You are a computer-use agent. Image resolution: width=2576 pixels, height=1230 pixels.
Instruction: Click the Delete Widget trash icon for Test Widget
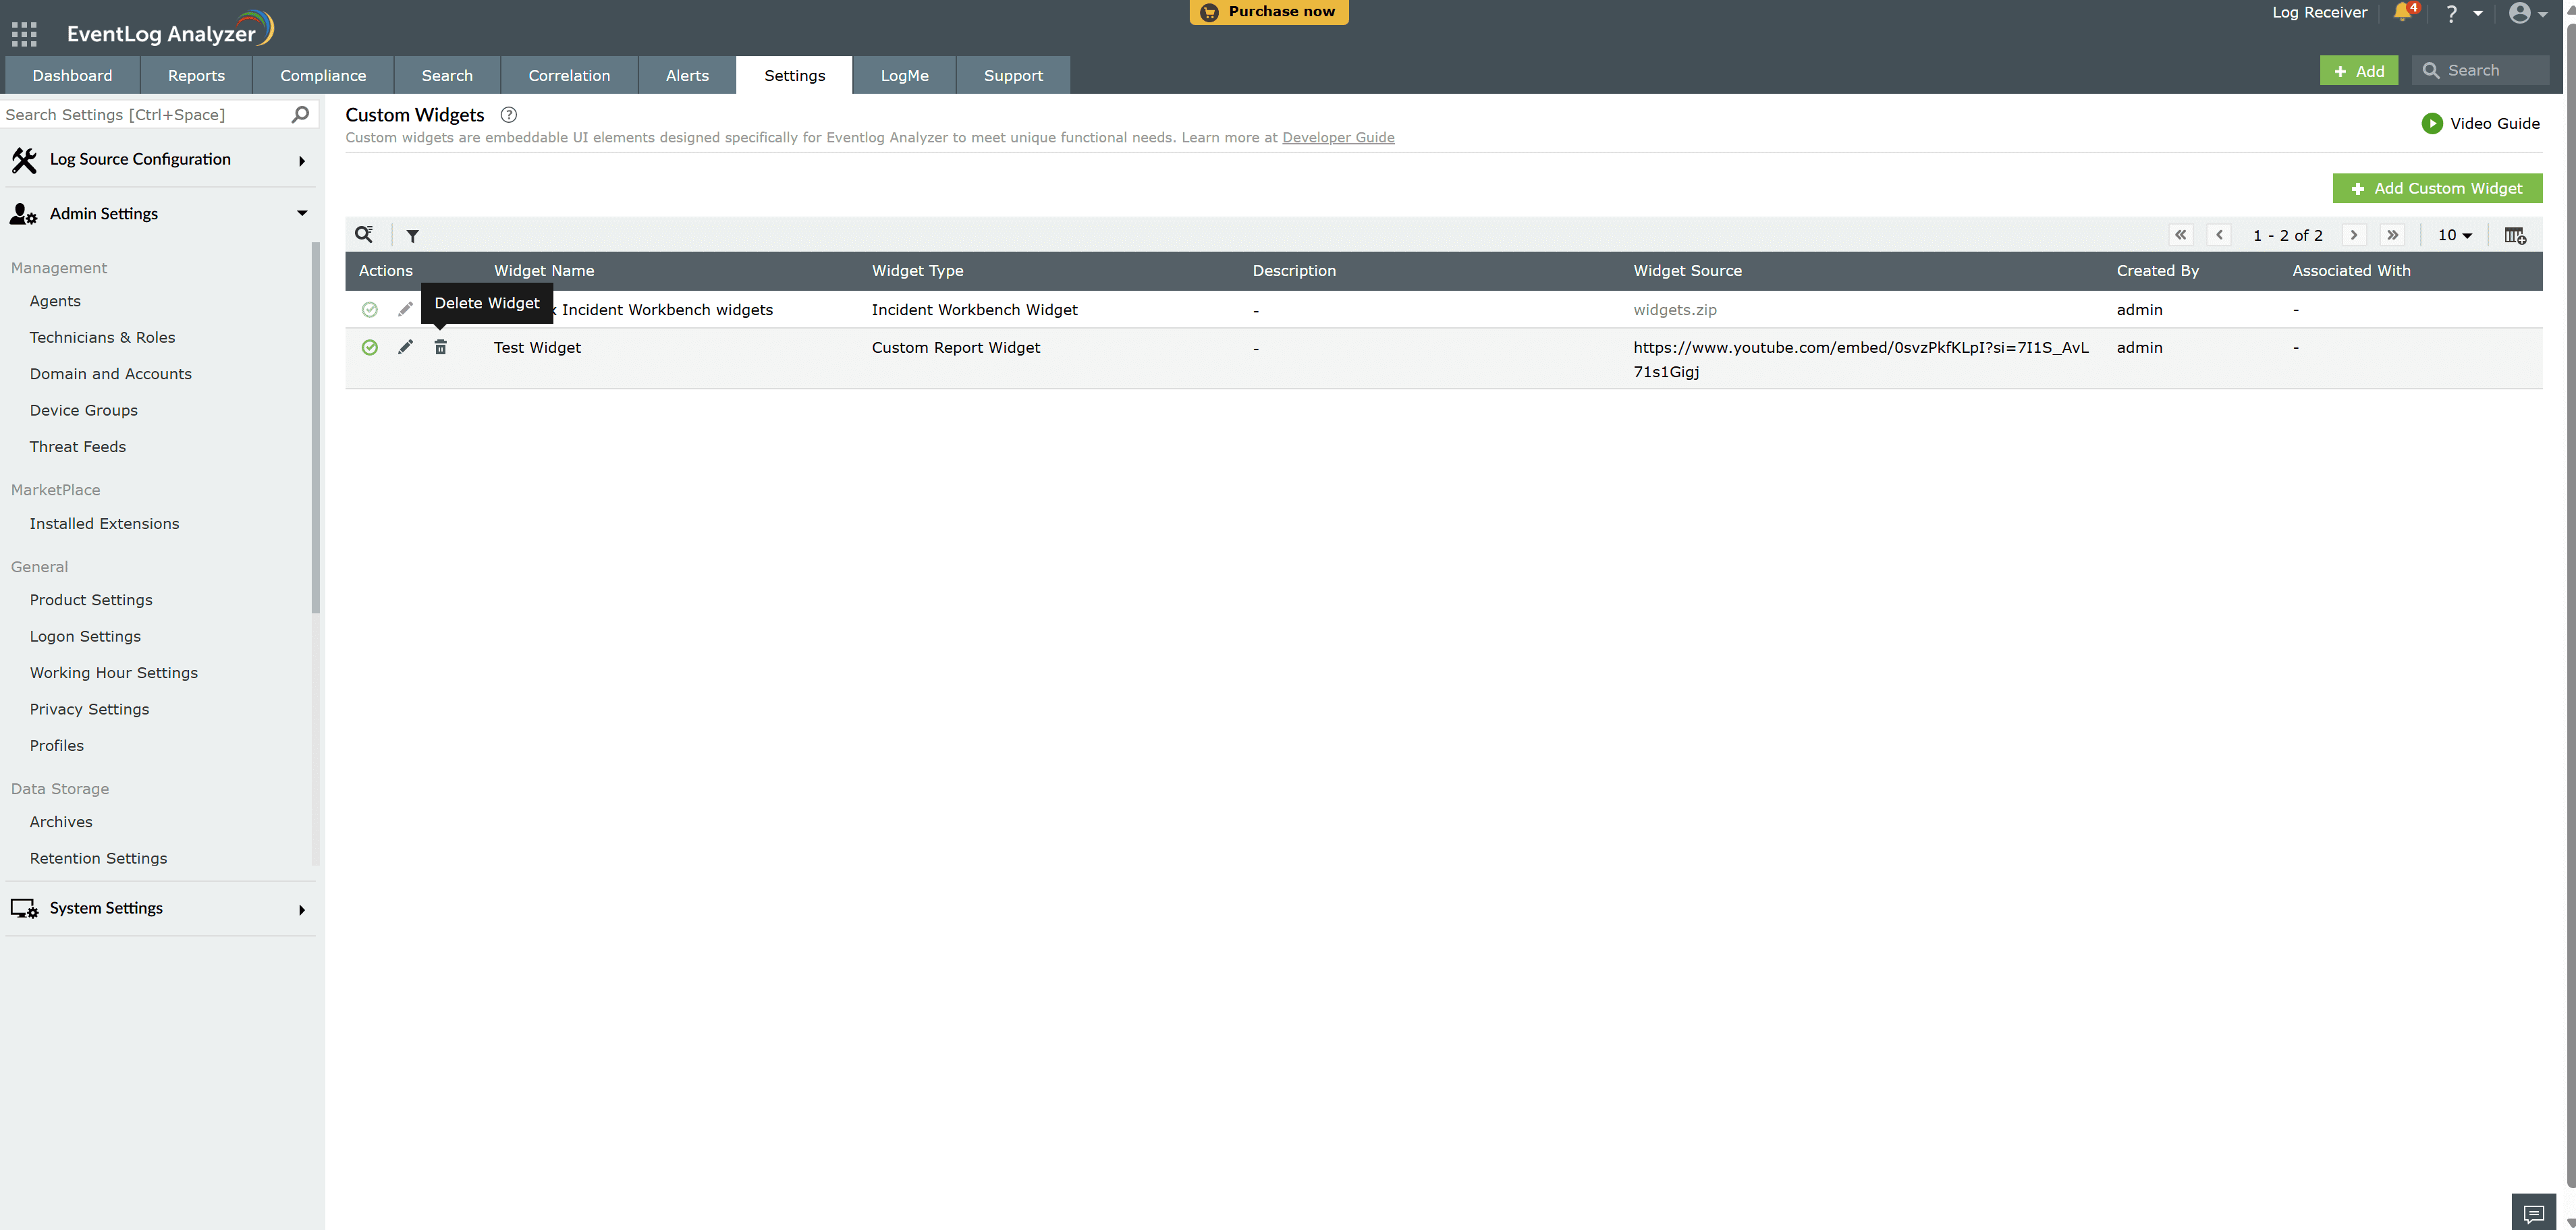click(441, 347)
